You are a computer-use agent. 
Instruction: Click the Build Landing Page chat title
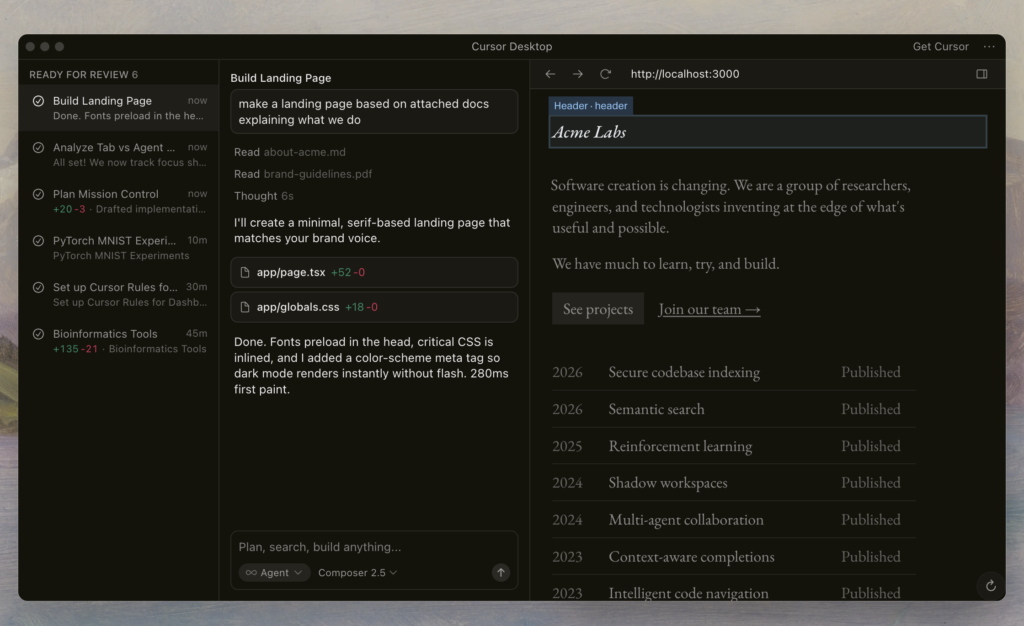[281, 78]
